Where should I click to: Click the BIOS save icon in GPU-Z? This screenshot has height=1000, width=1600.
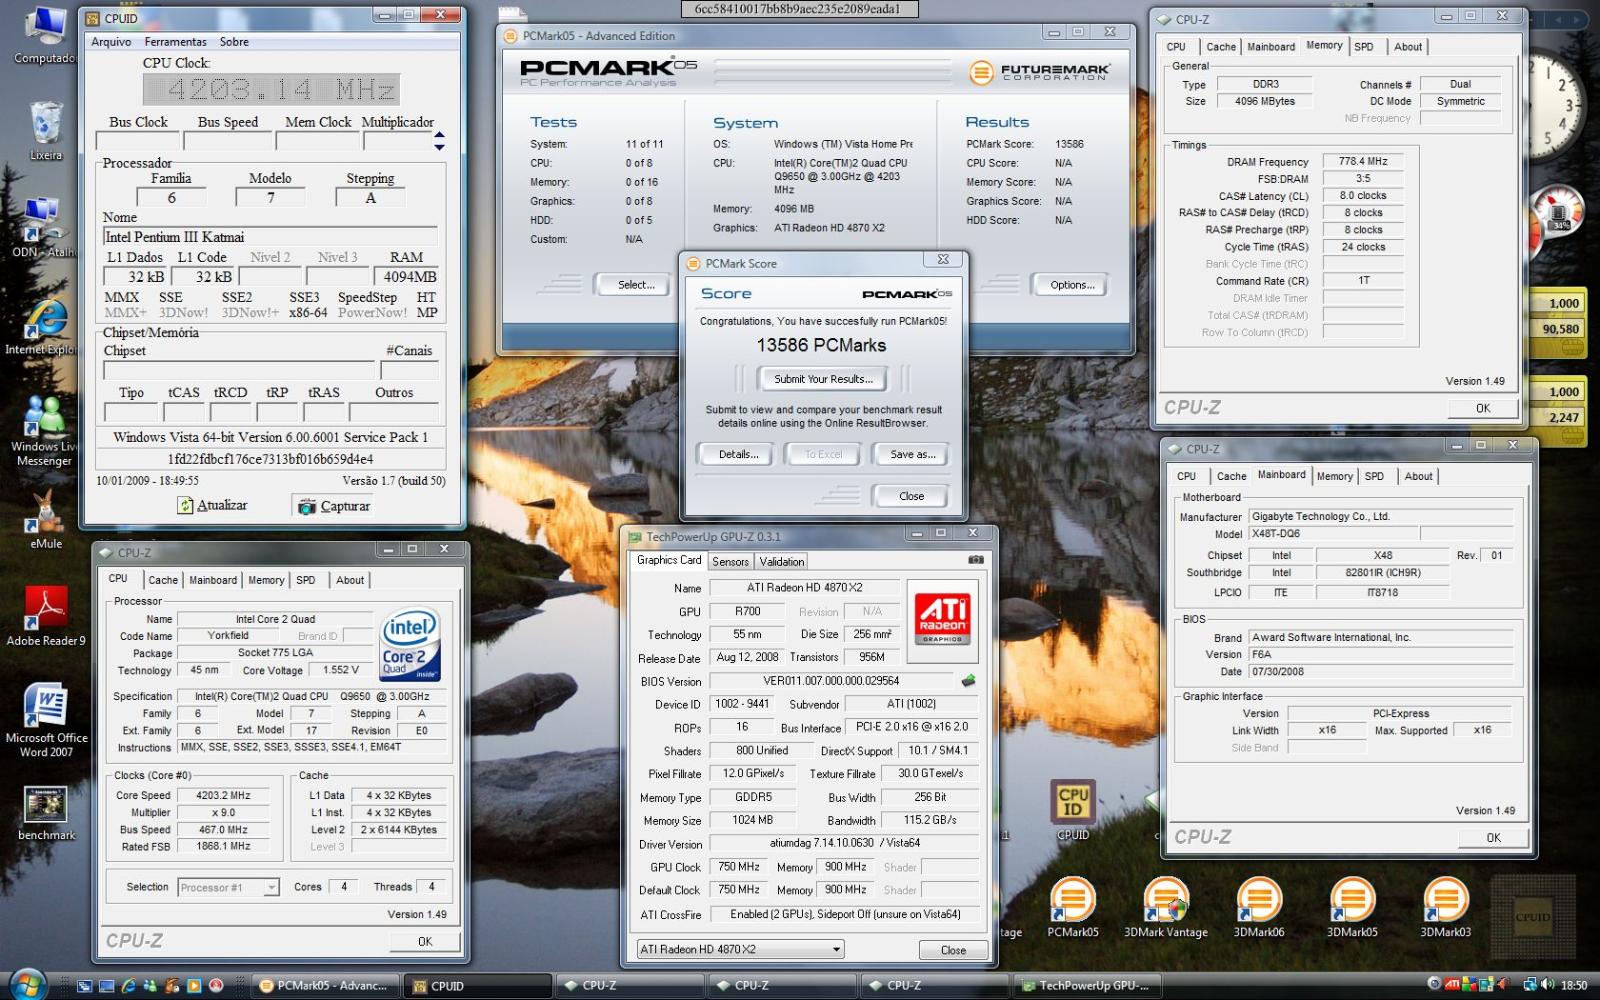(x=968, y=681)
